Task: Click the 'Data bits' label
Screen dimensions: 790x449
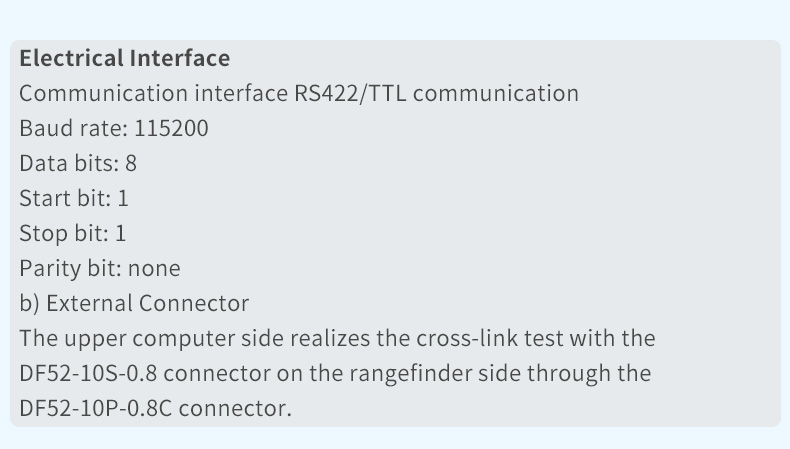Action: coord(67,163)
